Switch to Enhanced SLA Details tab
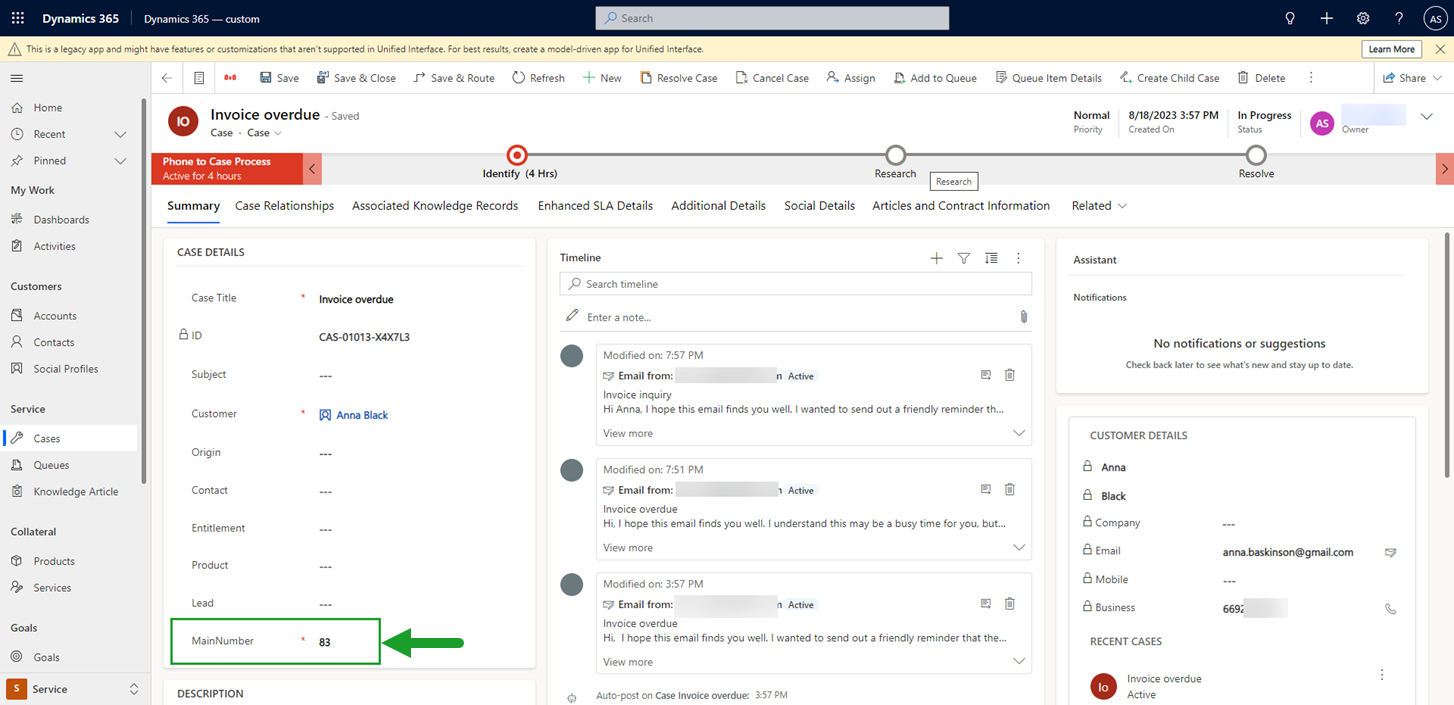Screen dimensions: 1454x705 [x=595, y=206]
